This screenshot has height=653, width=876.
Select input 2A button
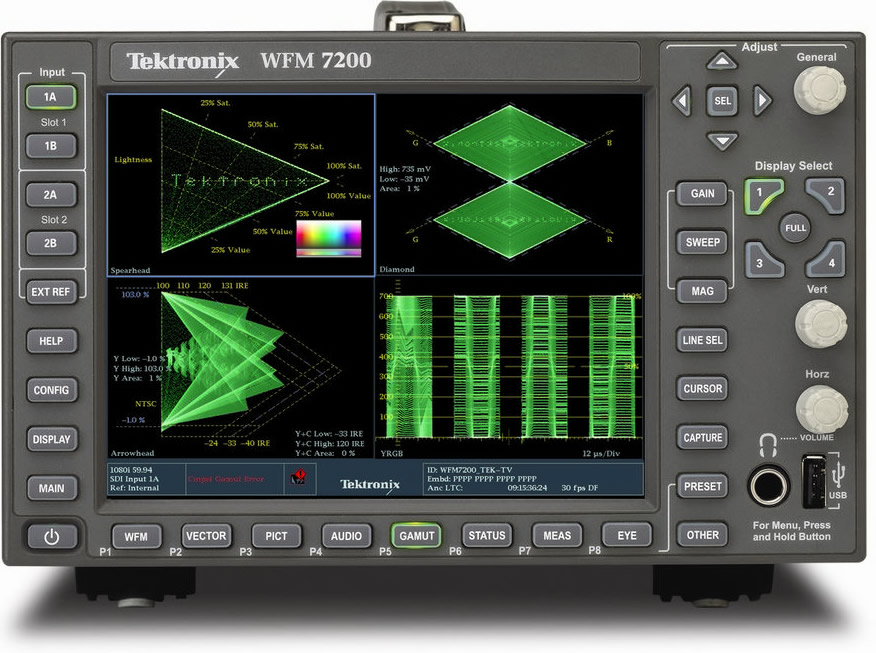click(50, 195)
